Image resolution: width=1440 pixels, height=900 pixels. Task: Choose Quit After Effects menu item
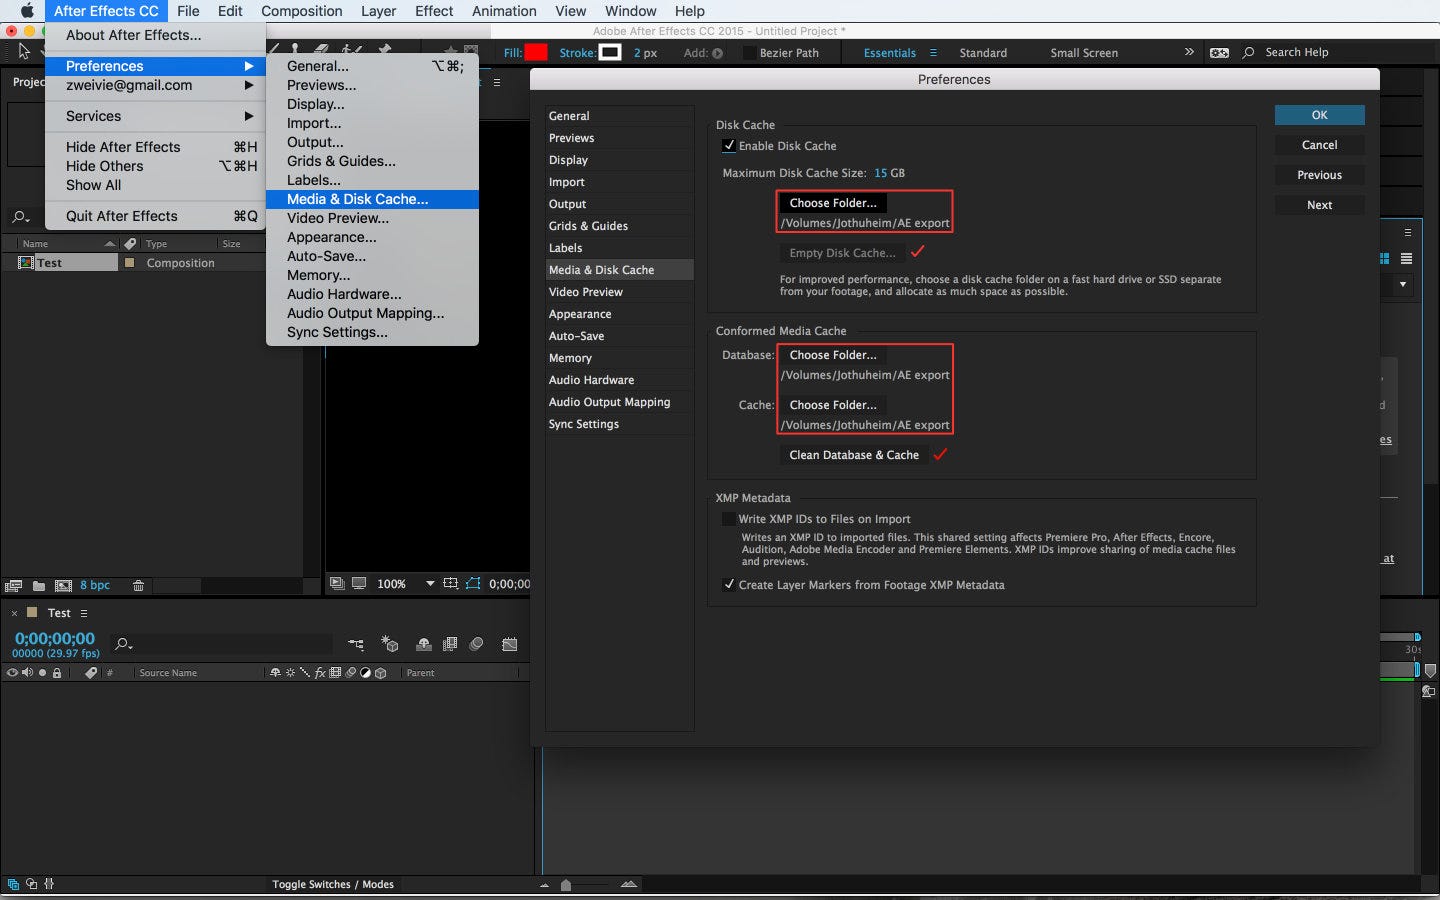155,216
